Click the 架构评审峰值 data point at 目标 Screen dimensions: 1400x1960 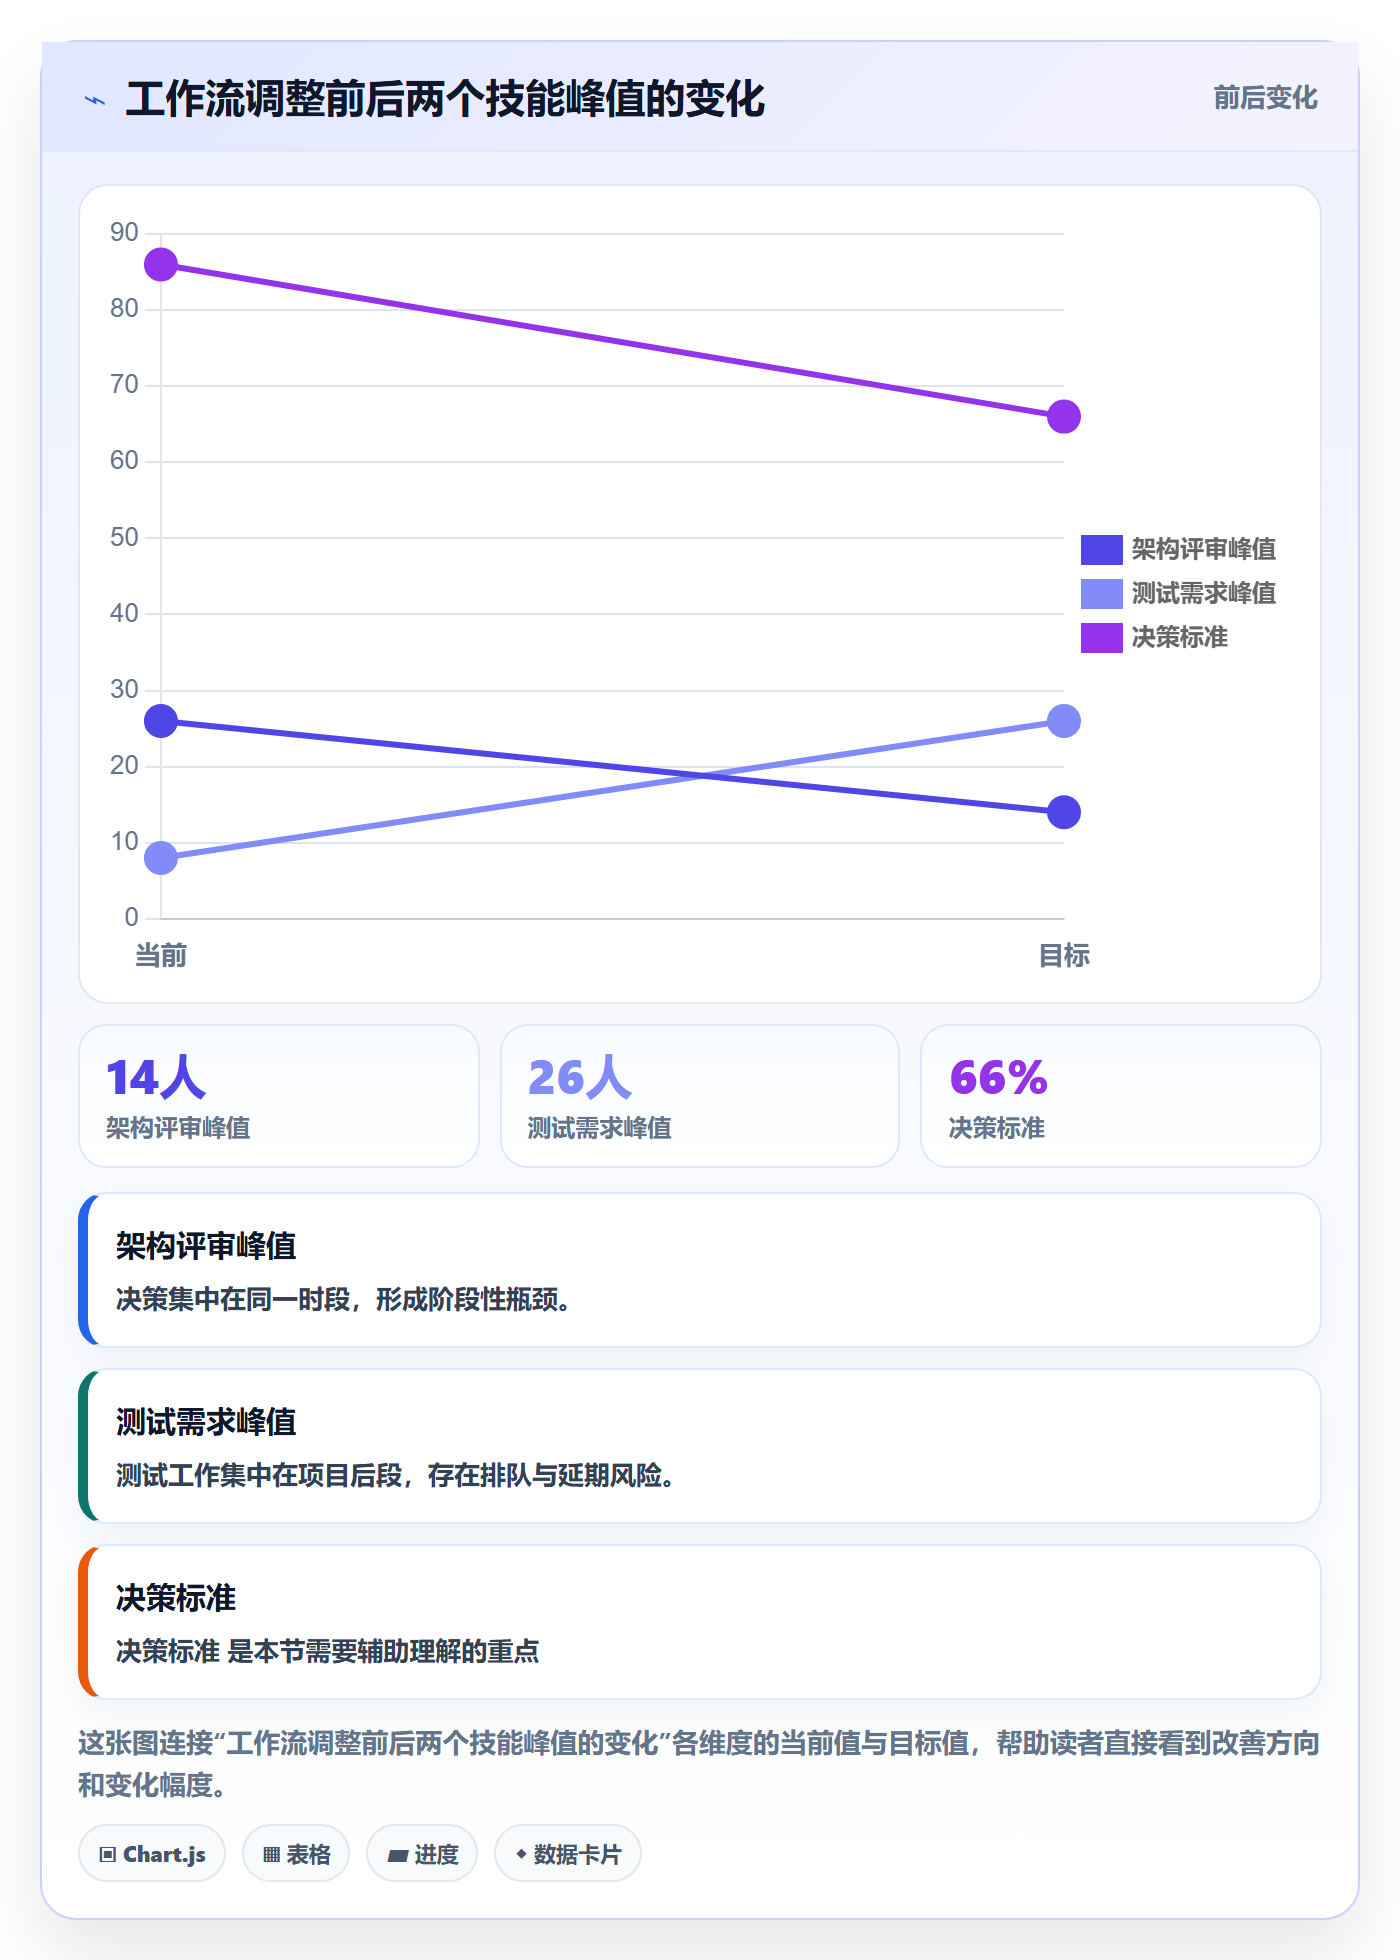(1064, 812)
